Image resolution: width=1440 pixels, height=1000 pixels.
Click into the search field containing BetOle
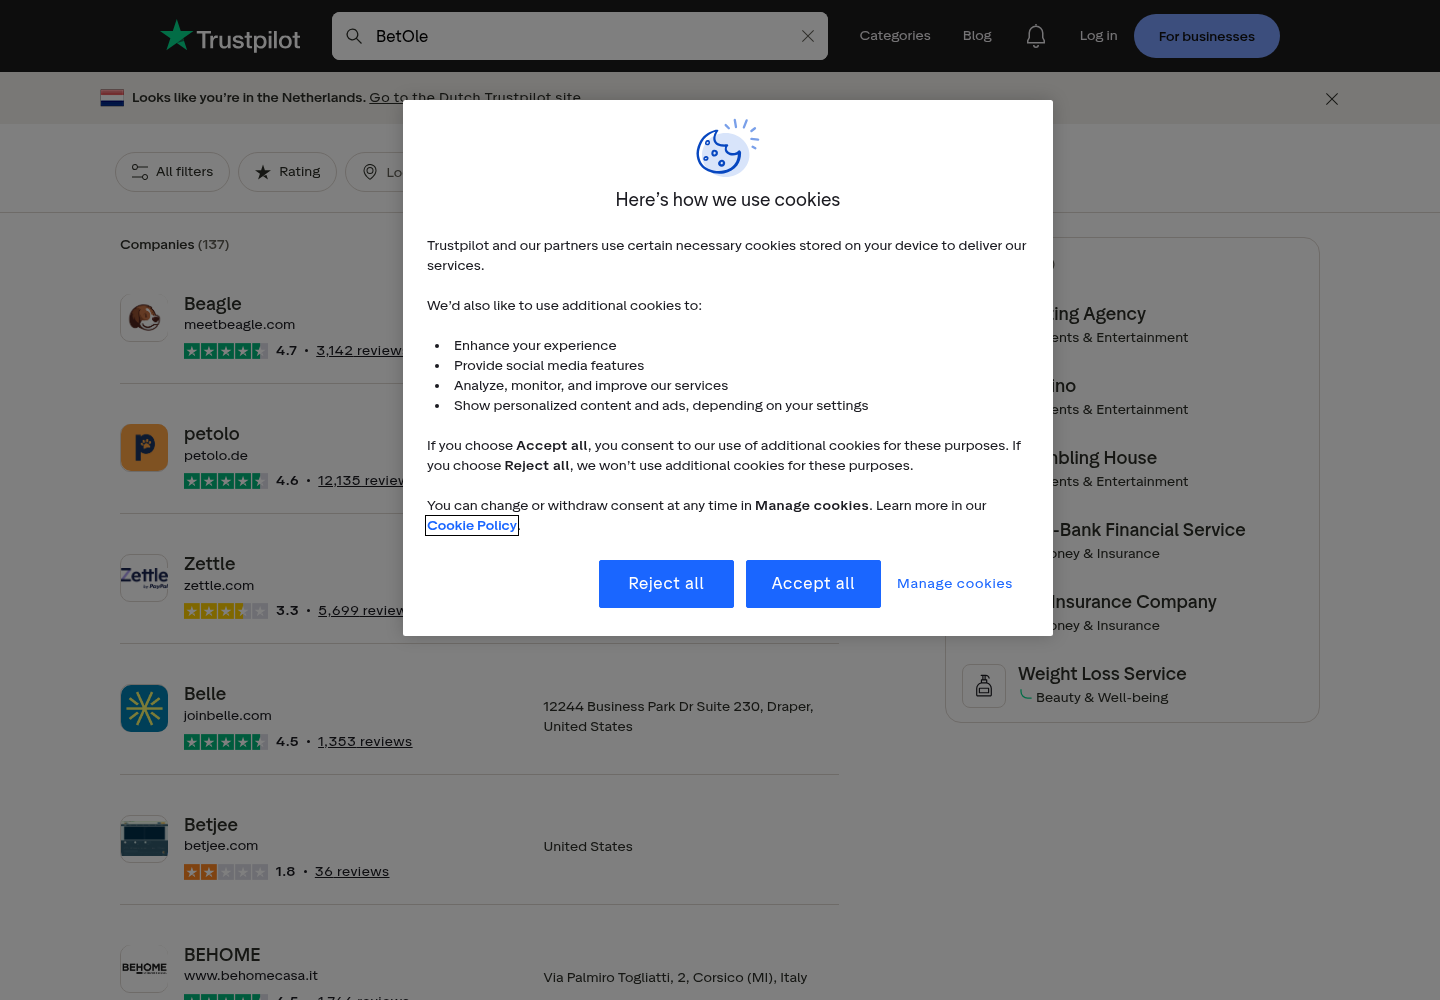click(x=580, y=36)
